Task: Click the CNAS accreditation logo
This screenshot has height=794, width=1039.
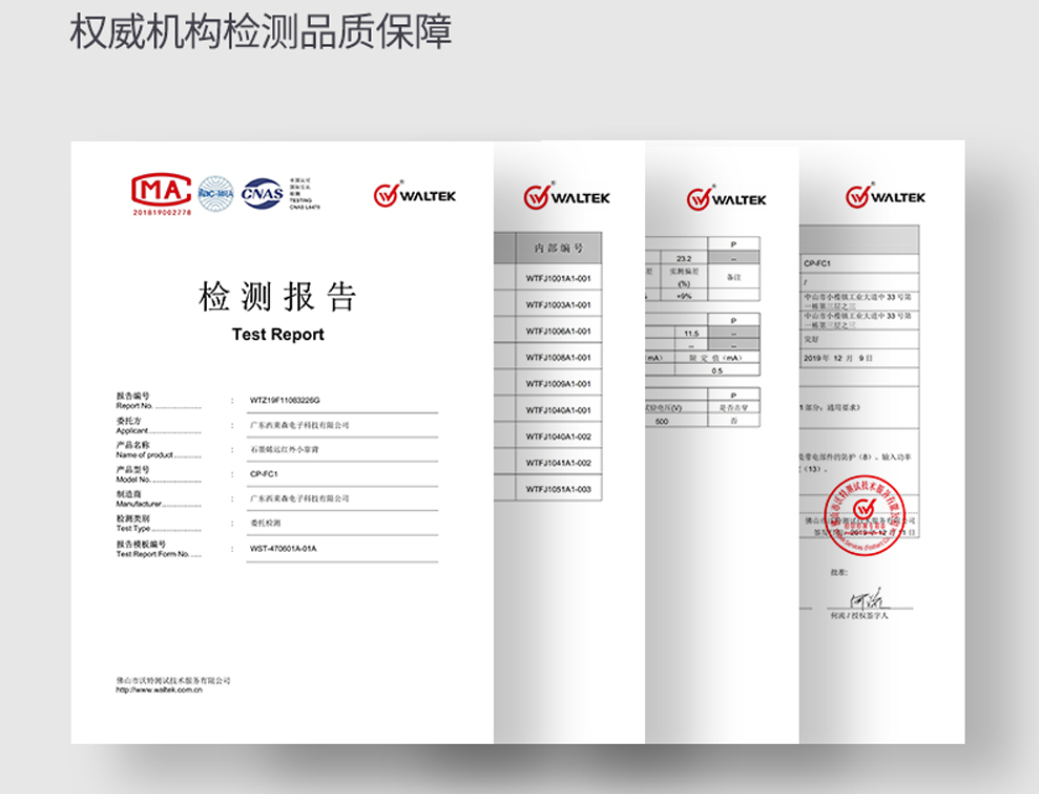Action: point(263,193)
